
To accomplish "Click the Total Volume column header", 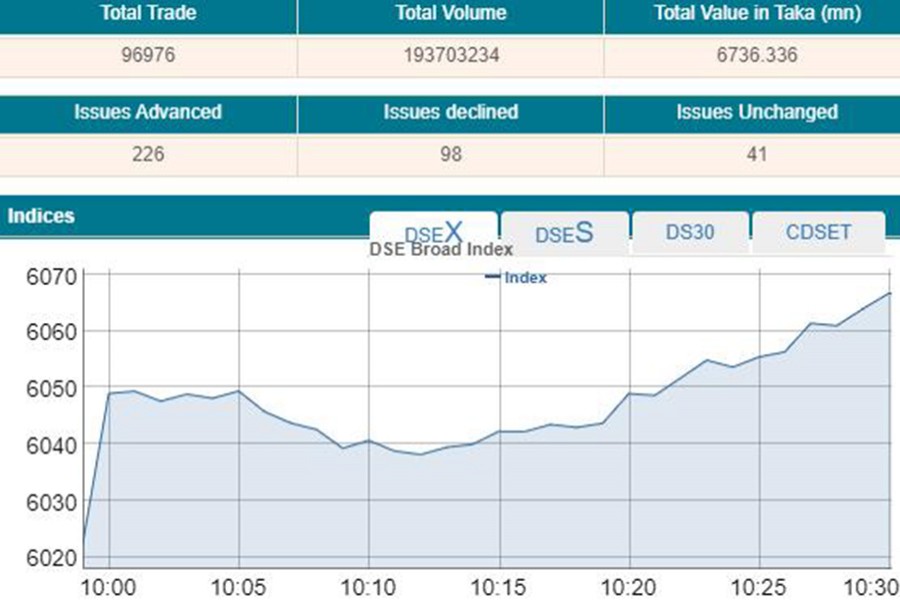I will click(450, 14).
